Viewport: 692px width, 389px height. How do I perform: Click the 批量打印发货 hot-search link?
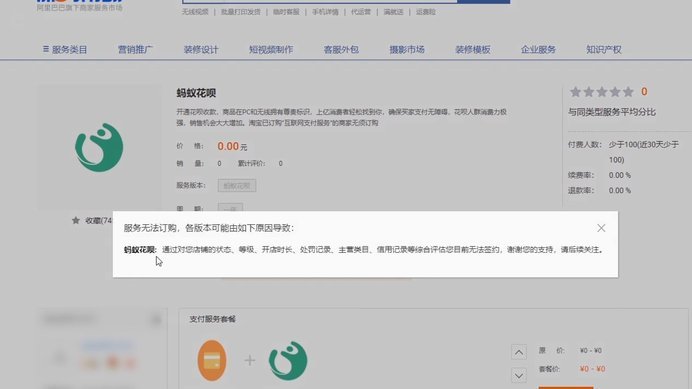pos(241,12)
